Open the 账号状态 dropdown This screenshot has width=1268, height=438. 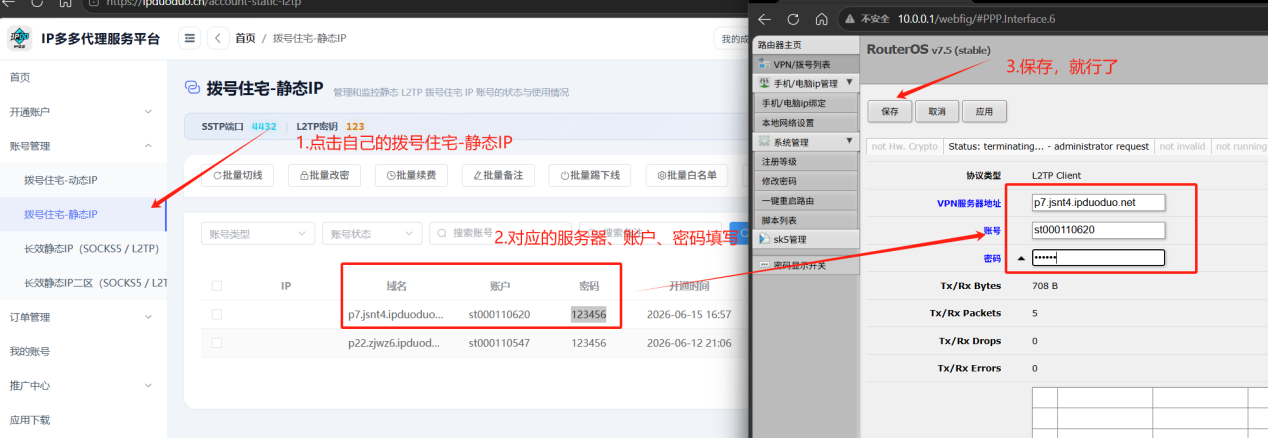point(372,233)
